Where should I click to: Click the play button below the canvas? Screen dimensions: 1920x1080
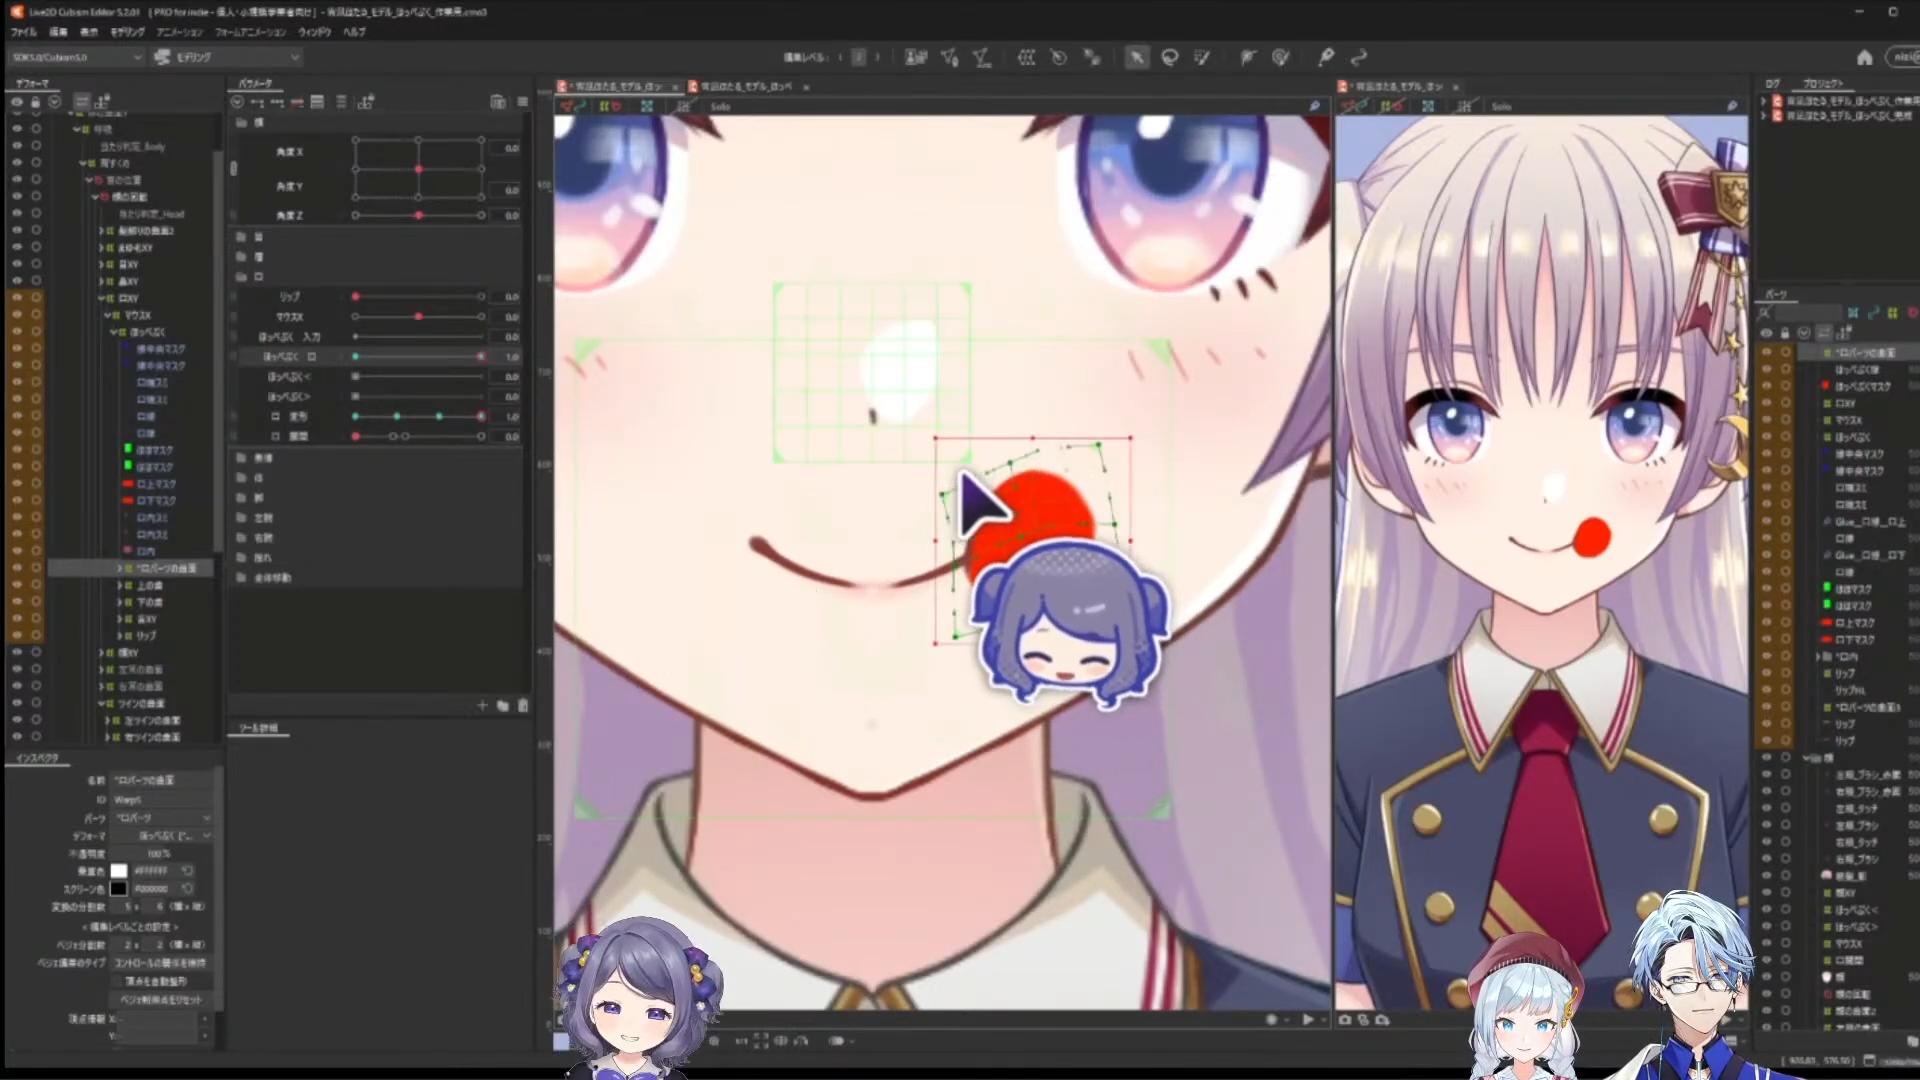click(1308, 1019)
